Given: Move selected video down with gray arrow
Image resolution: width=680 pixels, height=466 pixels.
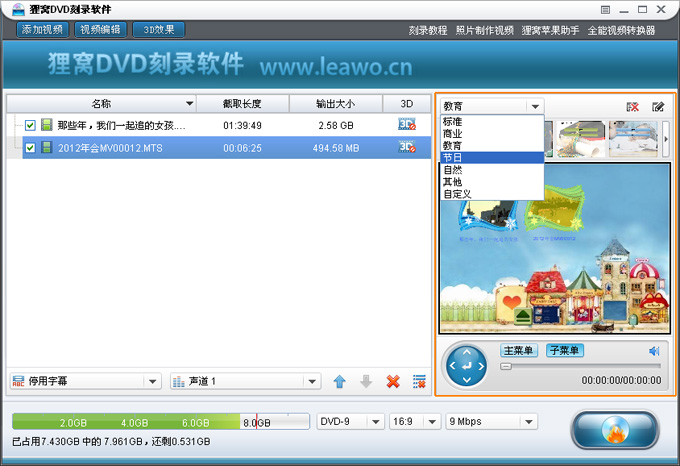Looking at the screenshot, I should [366, 381].
